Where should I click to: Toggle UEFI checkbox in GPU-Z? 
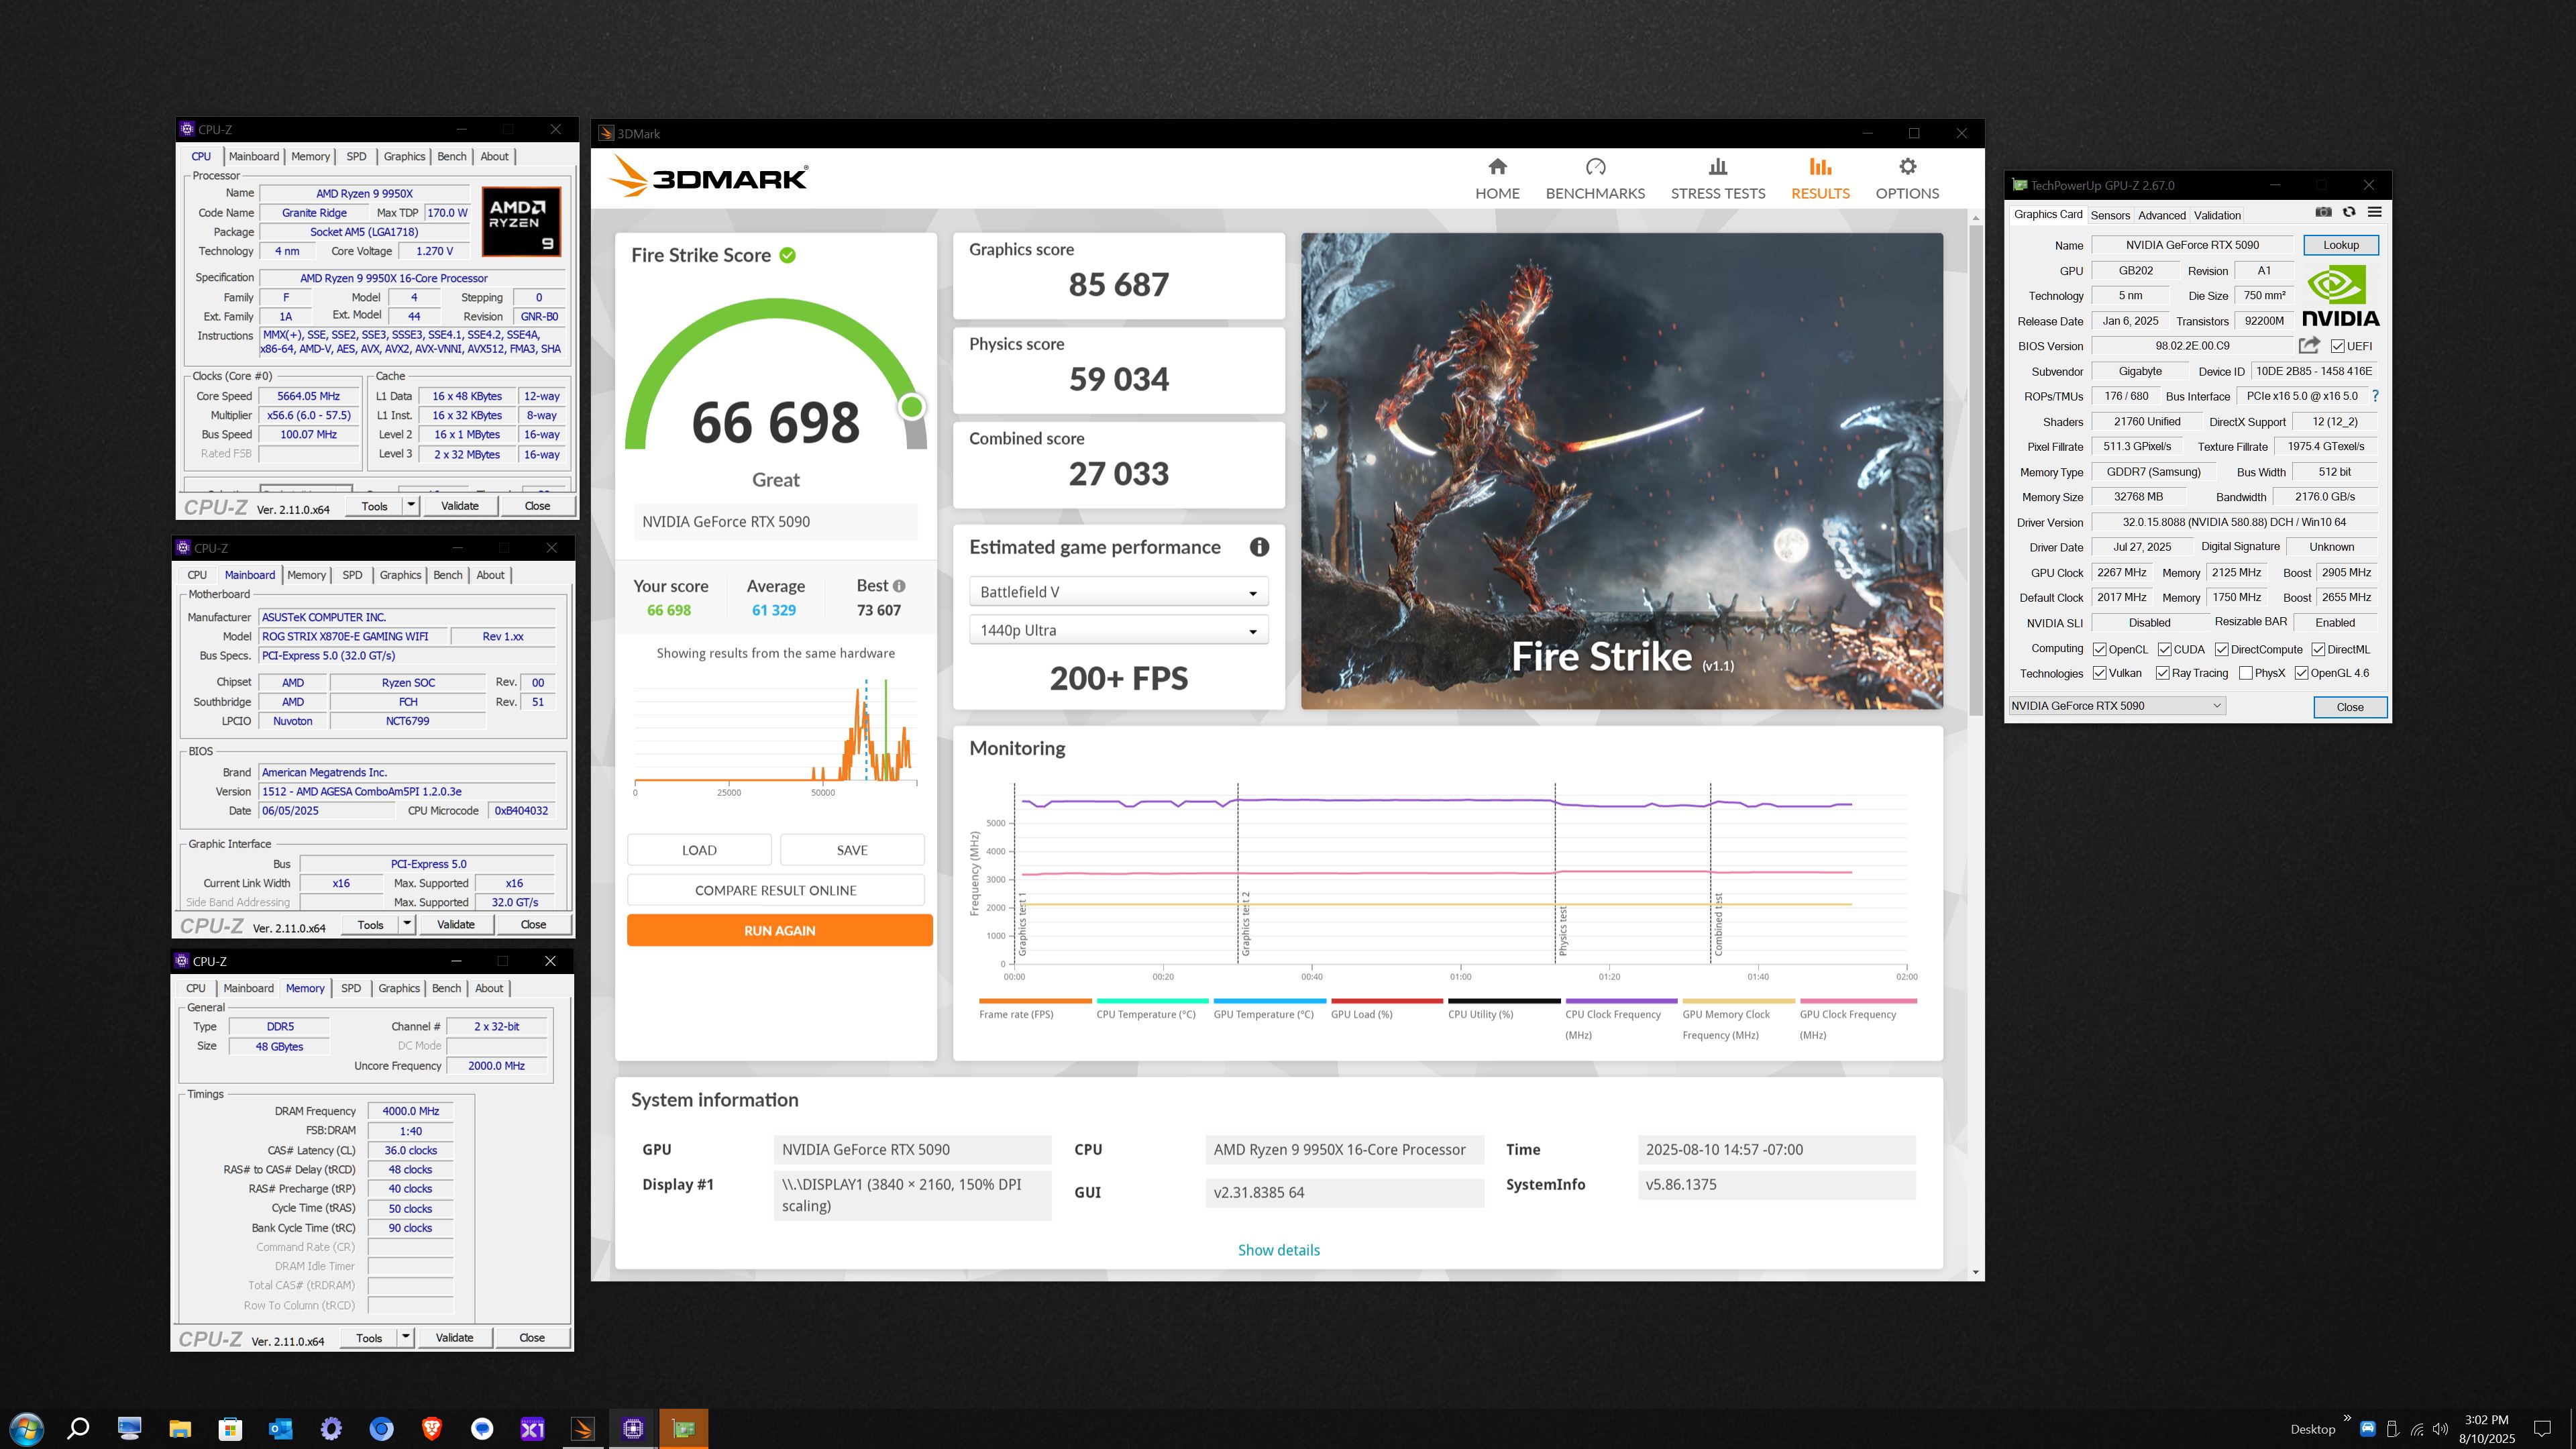pyautogui.click(x=2337, y=346)
